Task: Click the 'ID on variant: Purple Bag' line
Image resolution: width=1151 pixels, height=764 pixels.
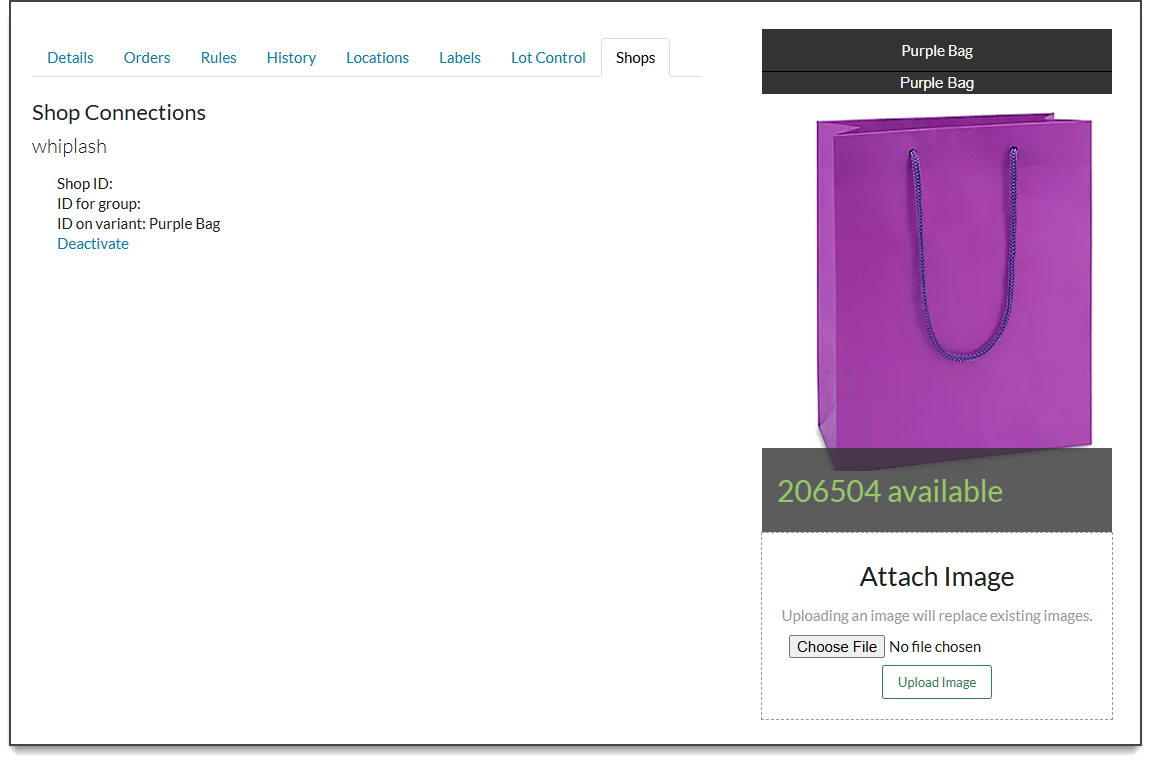Action: 138,224
